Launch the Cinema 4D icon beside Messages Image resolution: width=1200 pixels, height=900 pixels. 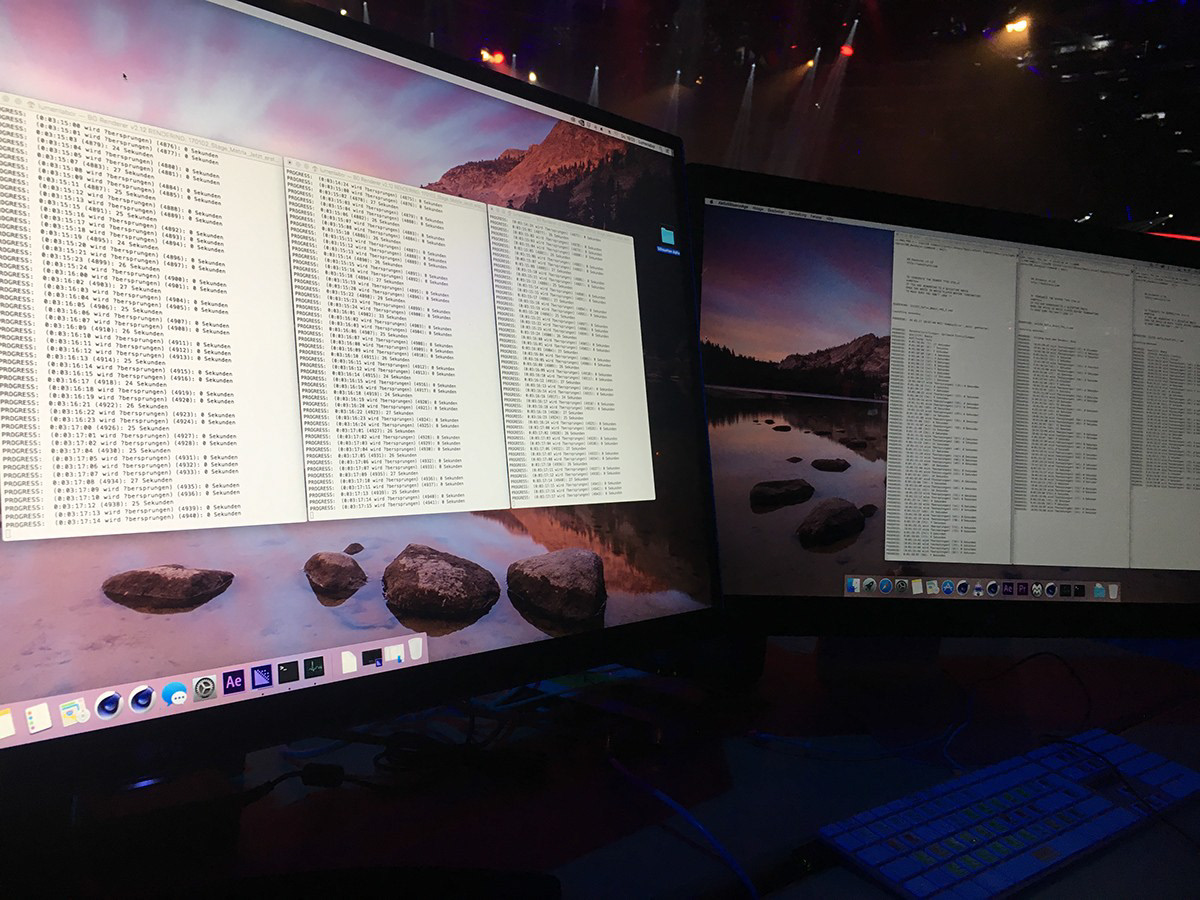coord(142,700)
